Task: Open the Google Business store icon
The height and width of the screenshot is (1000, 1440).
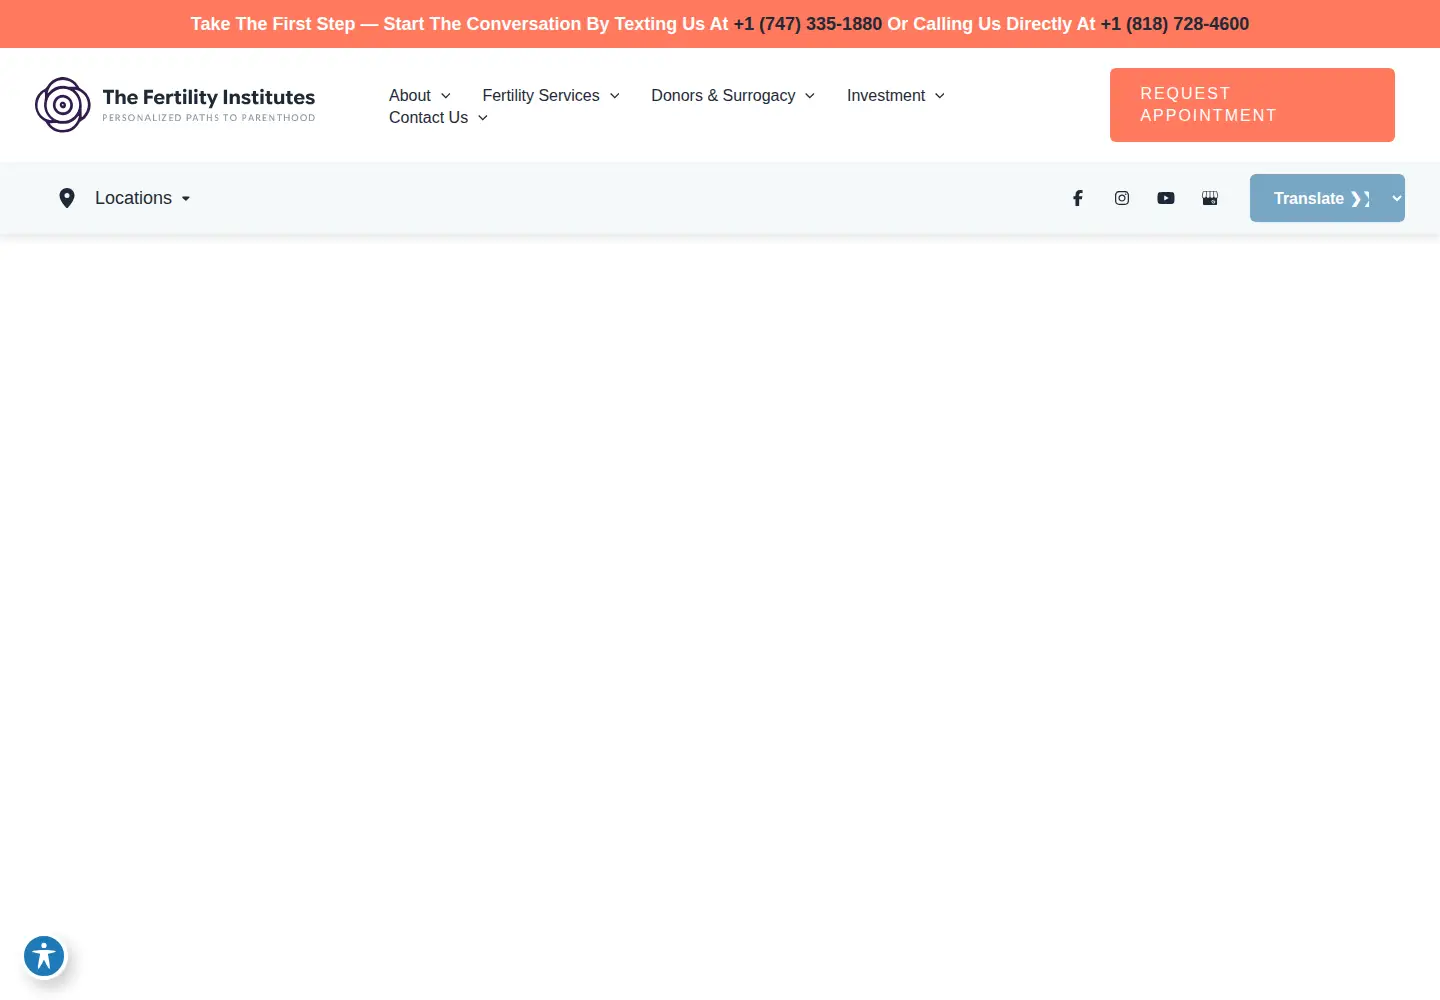Action: click(1210, 198)
